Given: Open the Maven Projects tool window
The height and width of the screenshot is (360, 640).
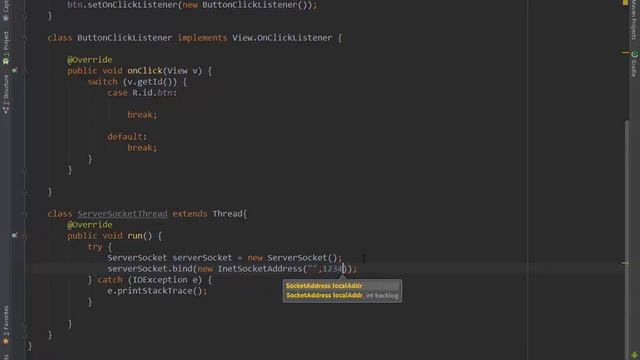Looking at the screenshot, I should tap(634, 20).
